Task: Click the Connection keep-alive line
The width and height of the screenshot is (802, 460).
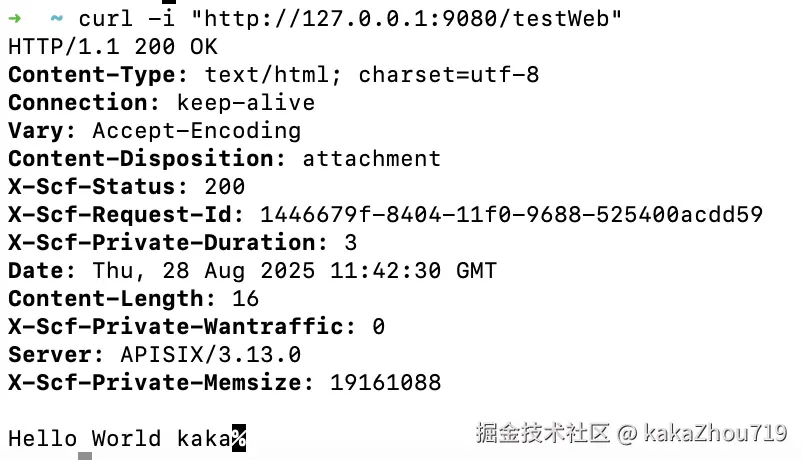Action: pos(160,103)
